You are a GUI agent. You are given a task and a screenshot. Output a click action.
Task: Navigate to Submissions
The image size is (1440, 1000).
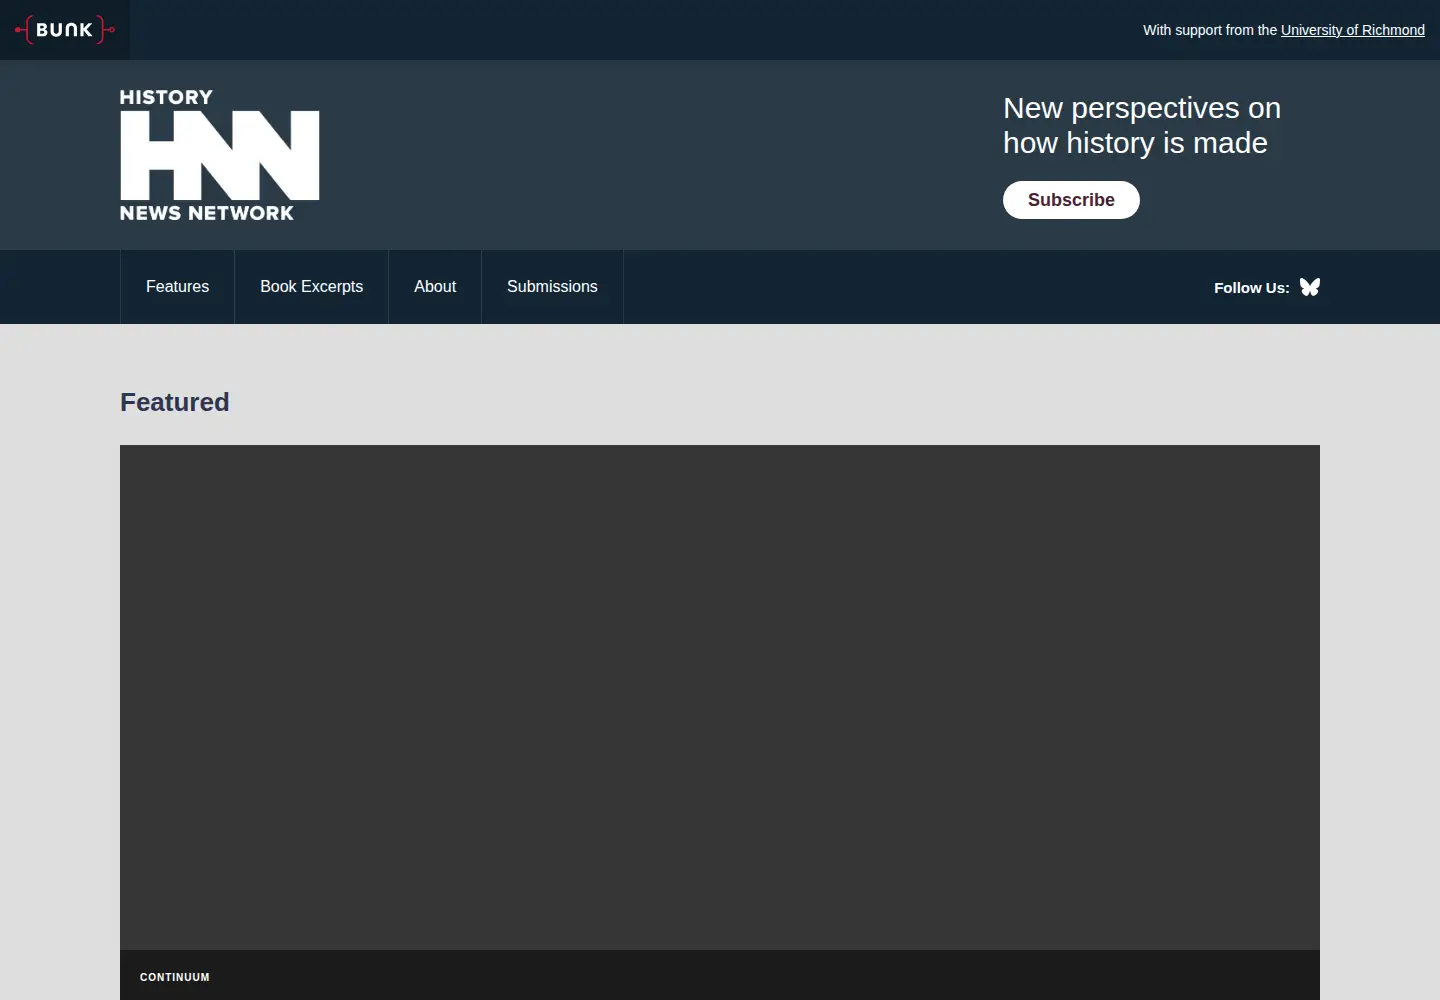[552, 287]
